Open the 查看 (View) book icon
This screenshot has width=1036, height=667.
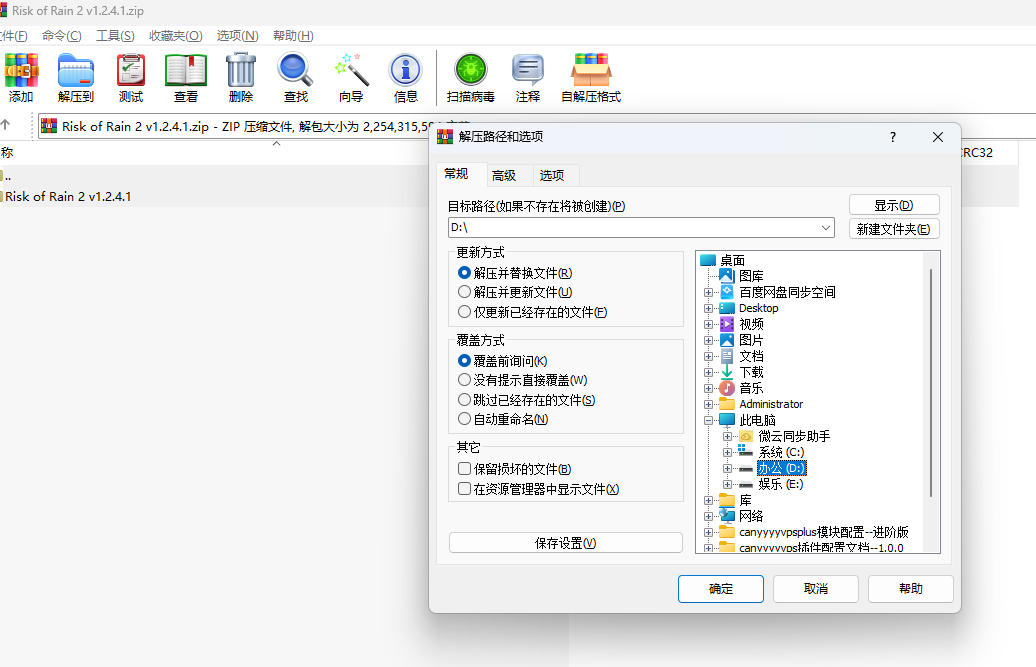click(x=186, y=78)
